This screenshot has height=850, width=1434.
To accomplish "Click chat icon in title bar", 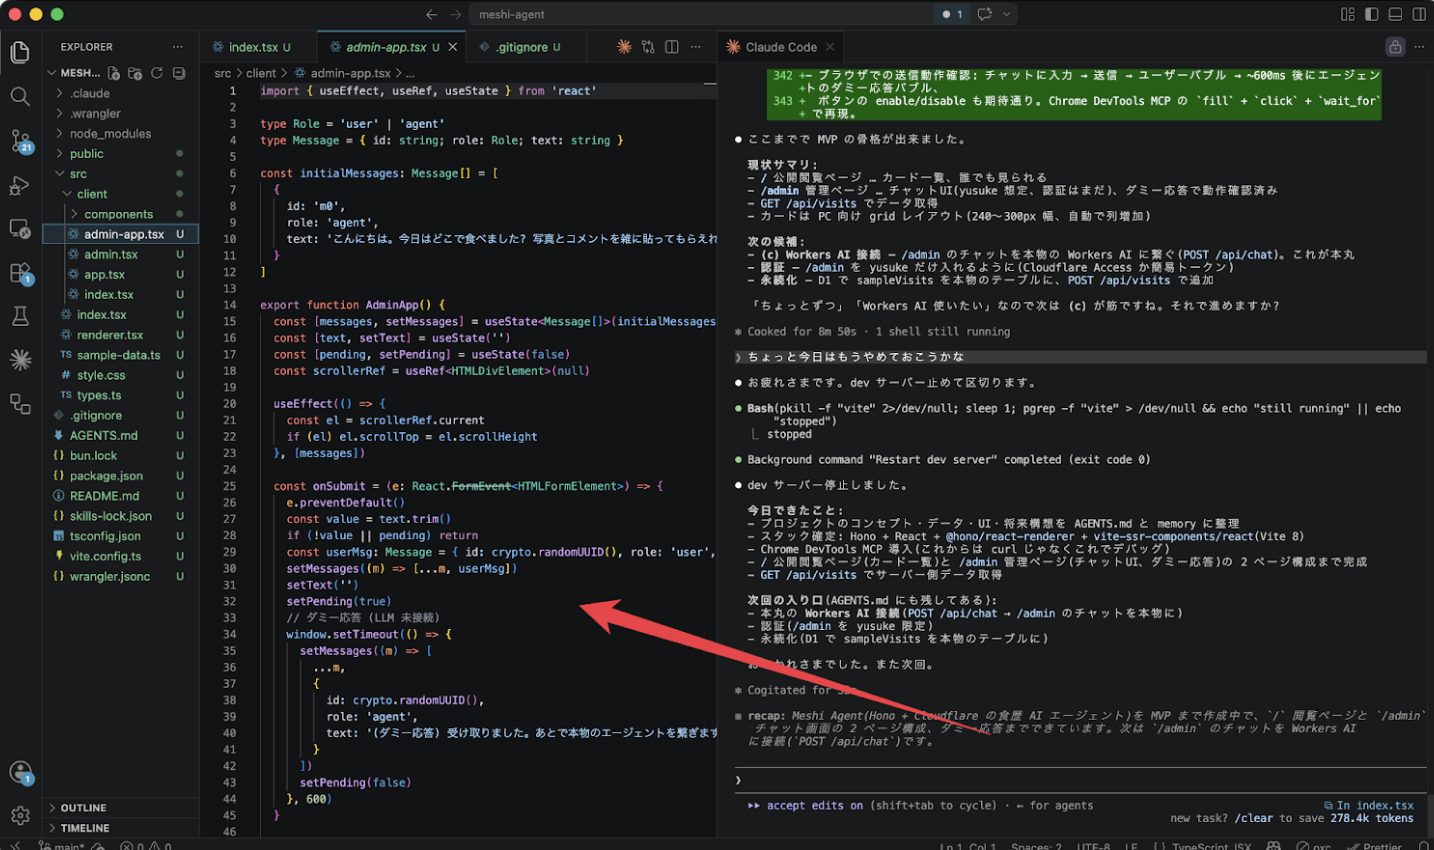I will coord(985,14).
